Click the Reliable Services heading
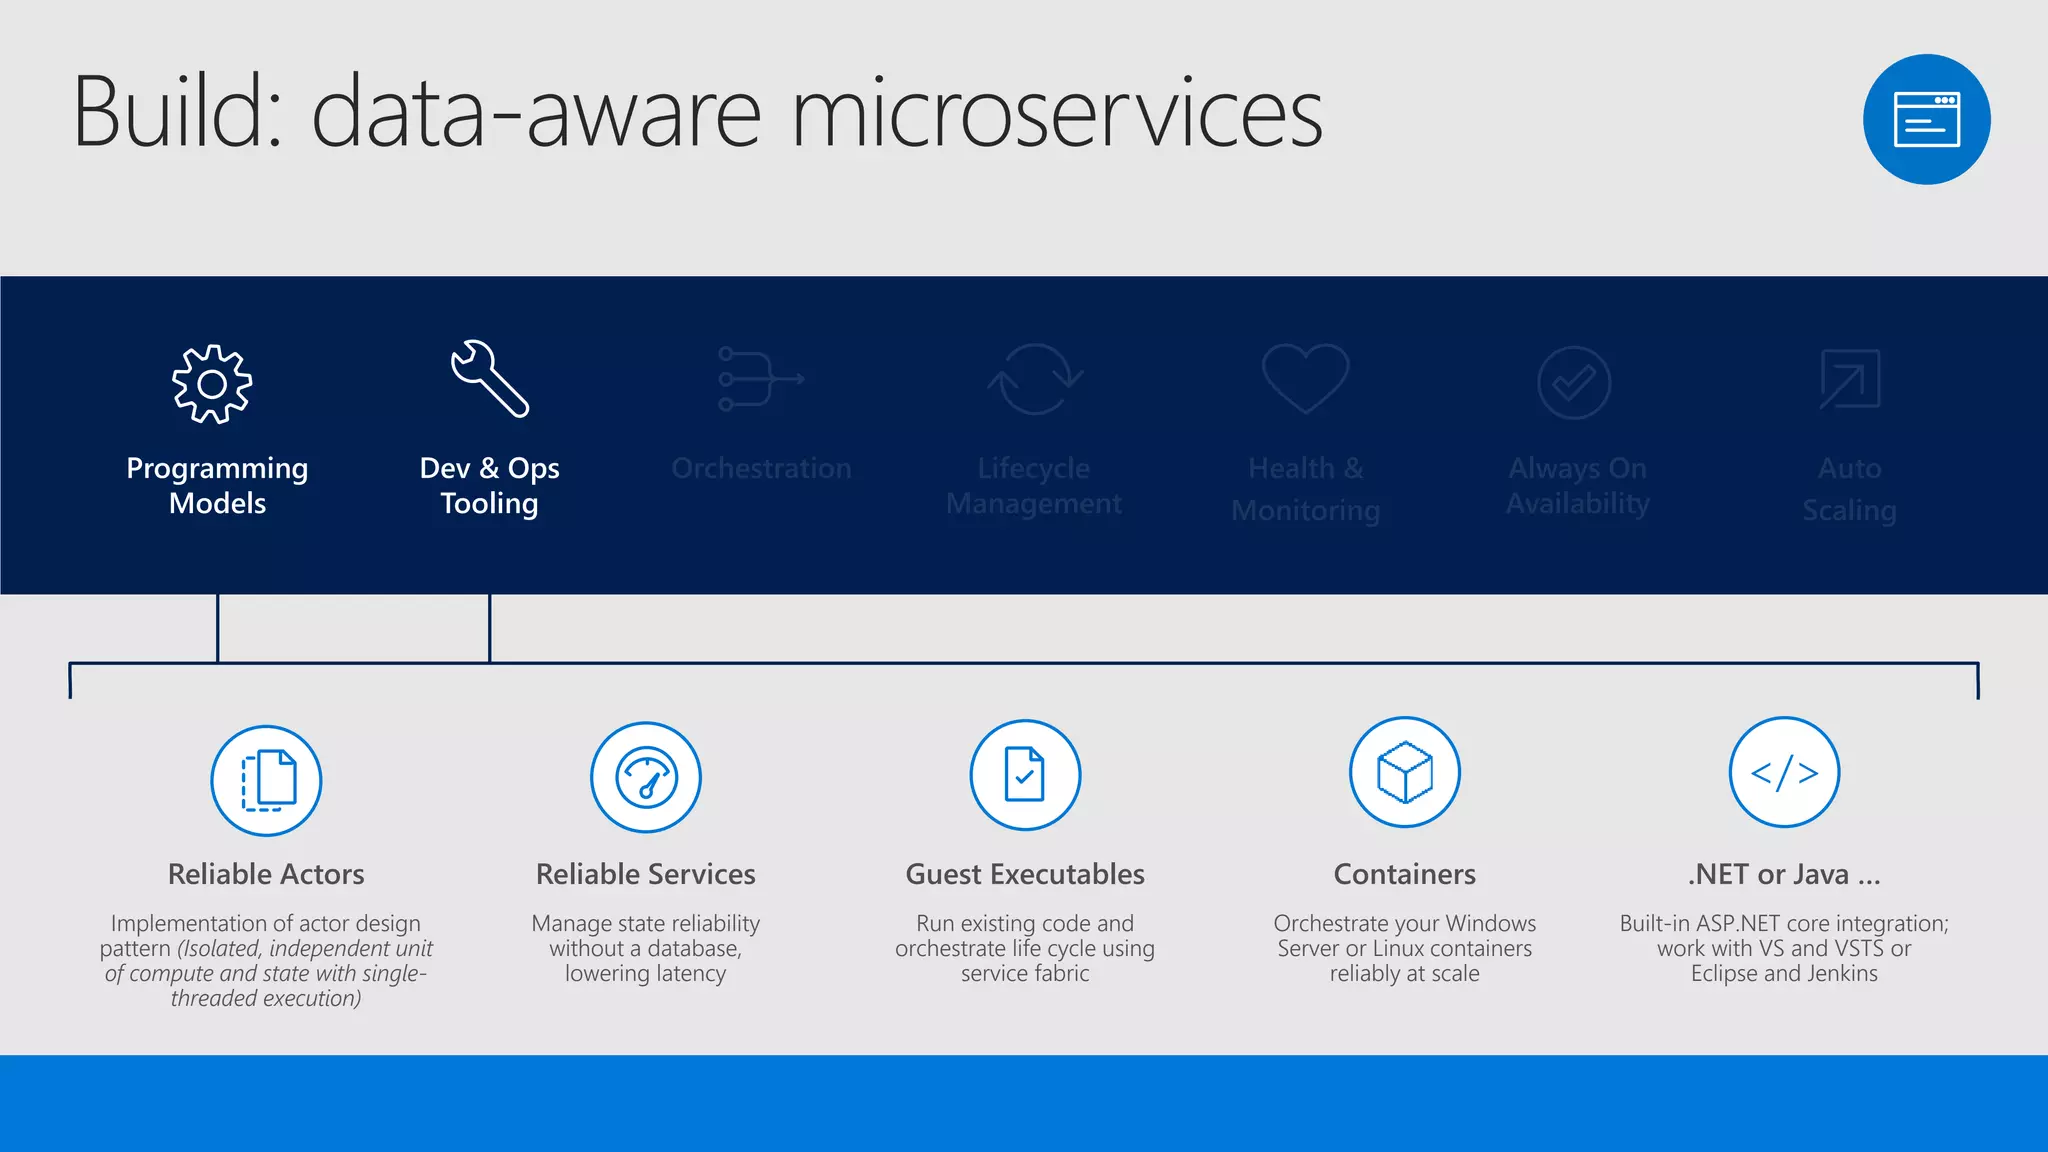This screenshot has height=1152, width=2048. [x=646, y=874]
